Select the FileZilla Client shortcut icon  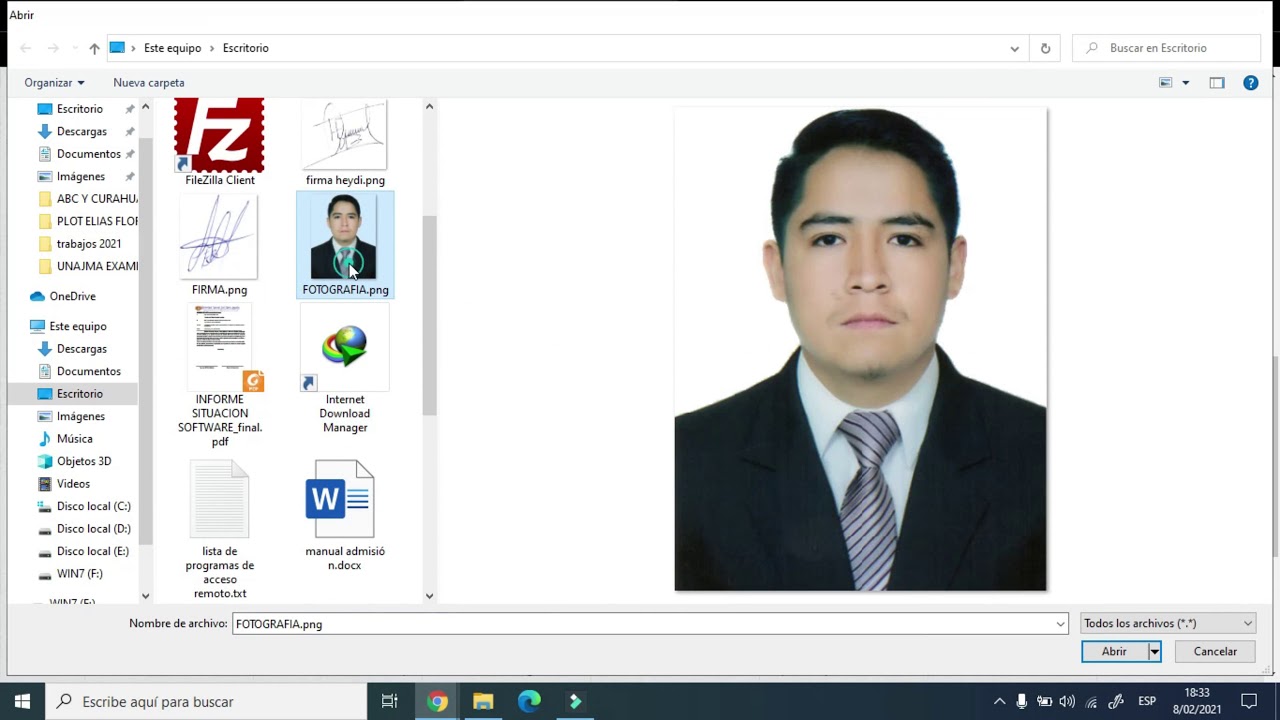(220, 136)
